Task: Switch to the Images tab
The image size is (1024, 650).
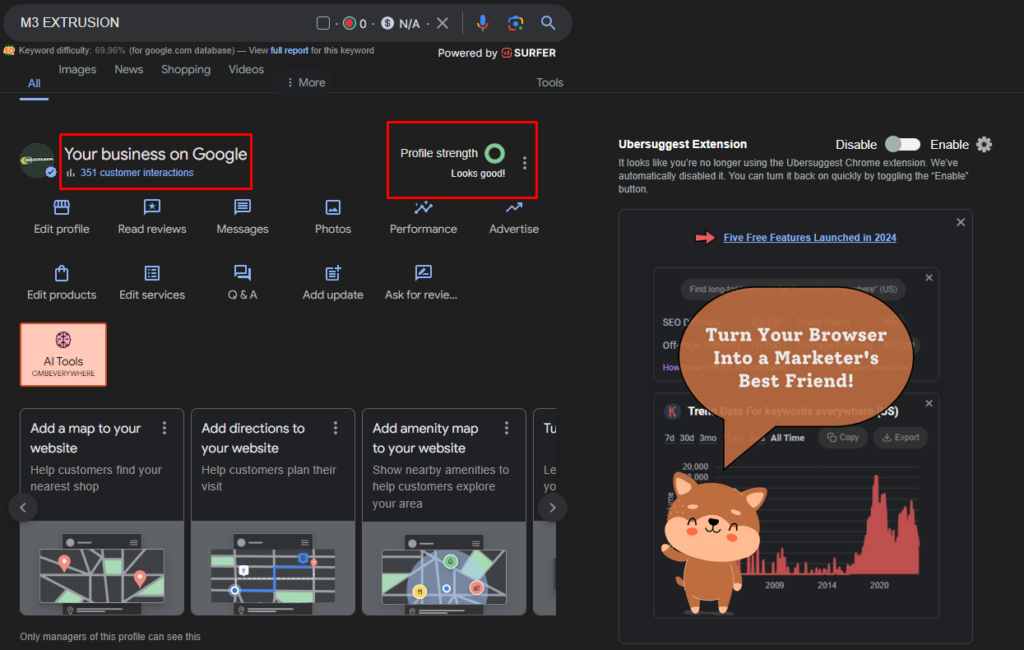Action: pos(77,69)
